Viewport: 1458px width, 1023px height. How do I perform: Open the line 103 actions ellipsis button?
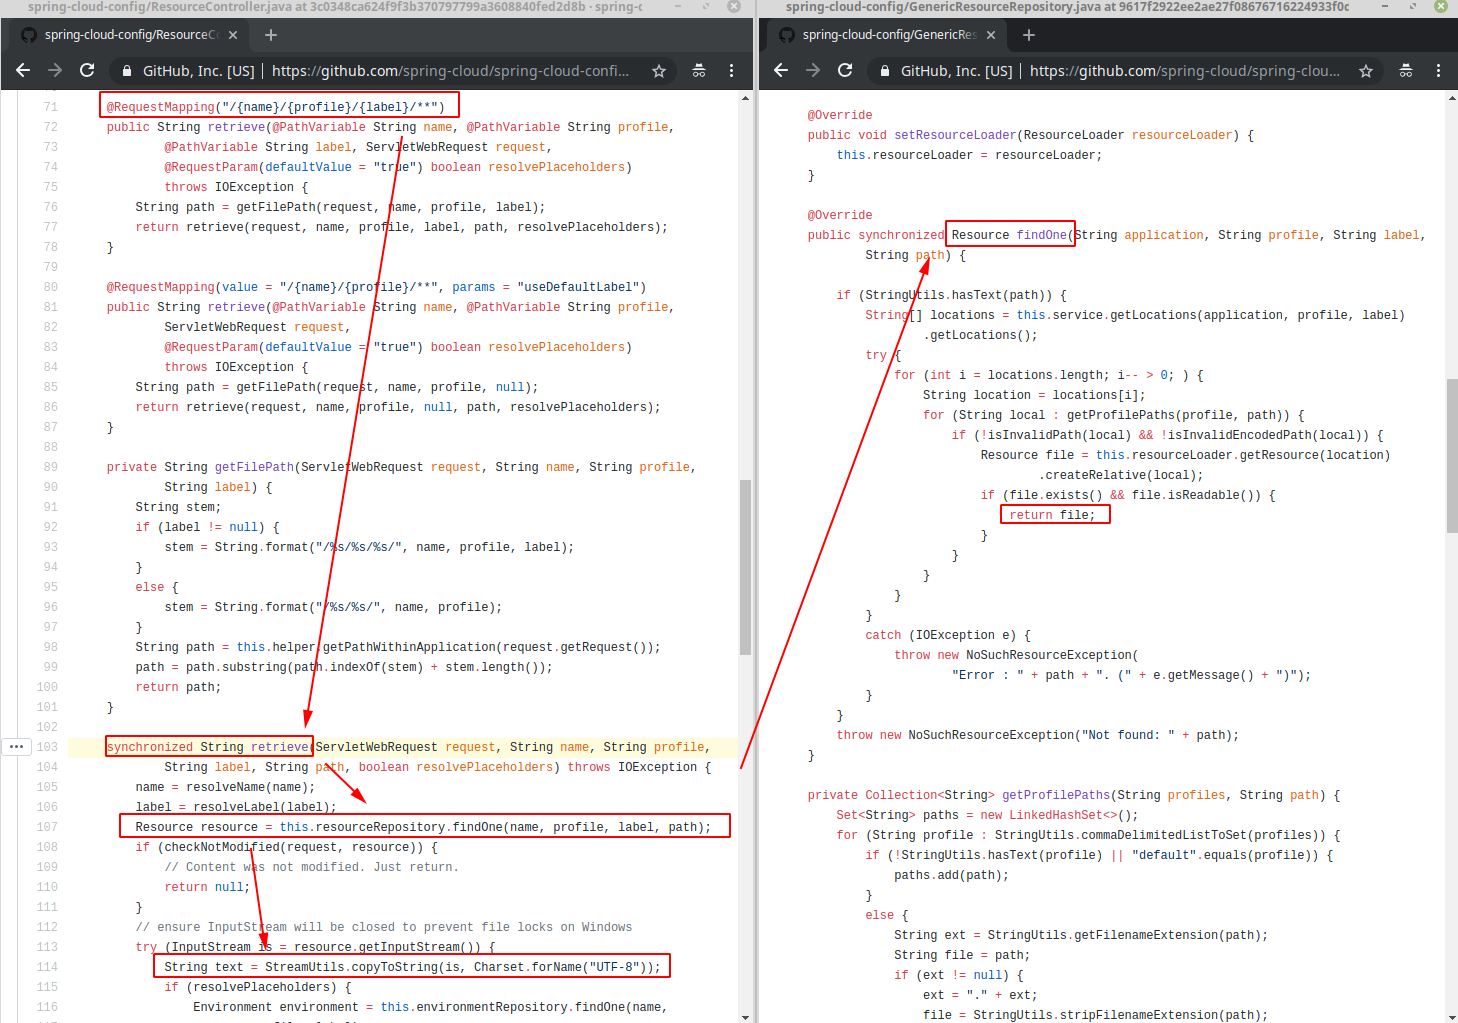[16, 746]
